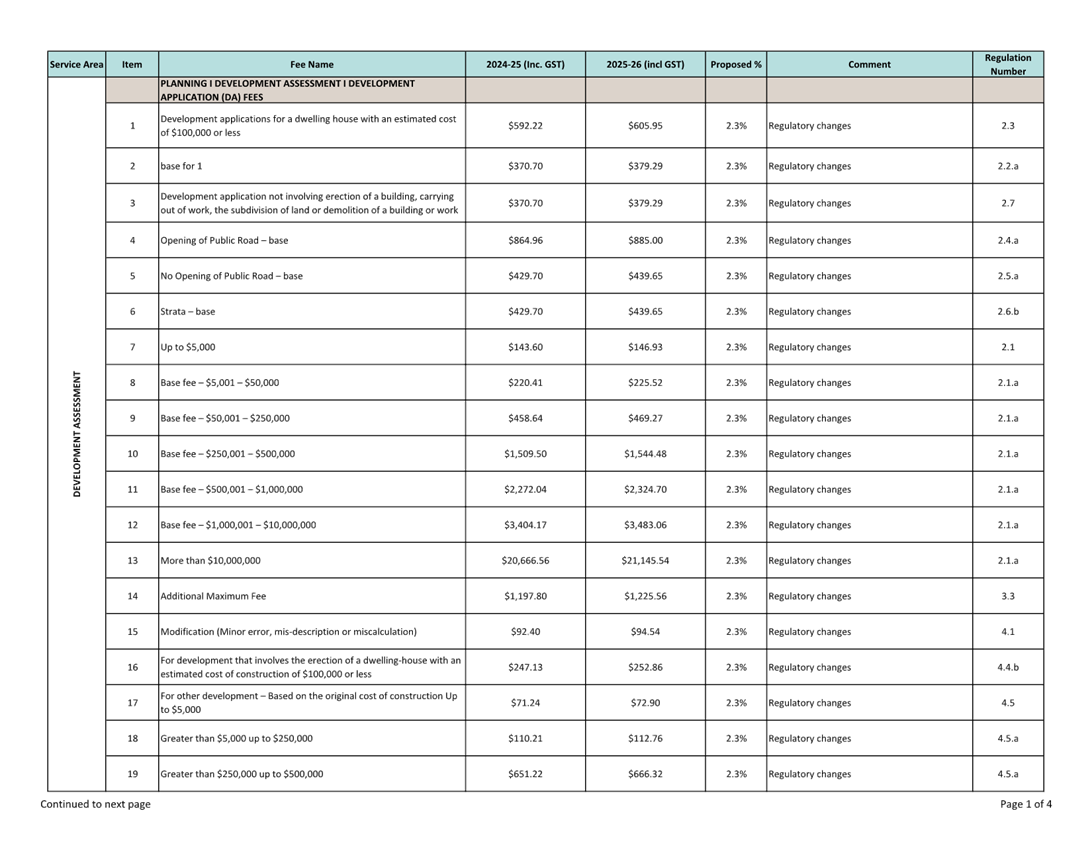The height and width of the screenshot is (844, 1092).
Task: Click the 'Item' column header
Action: [132, 64]
